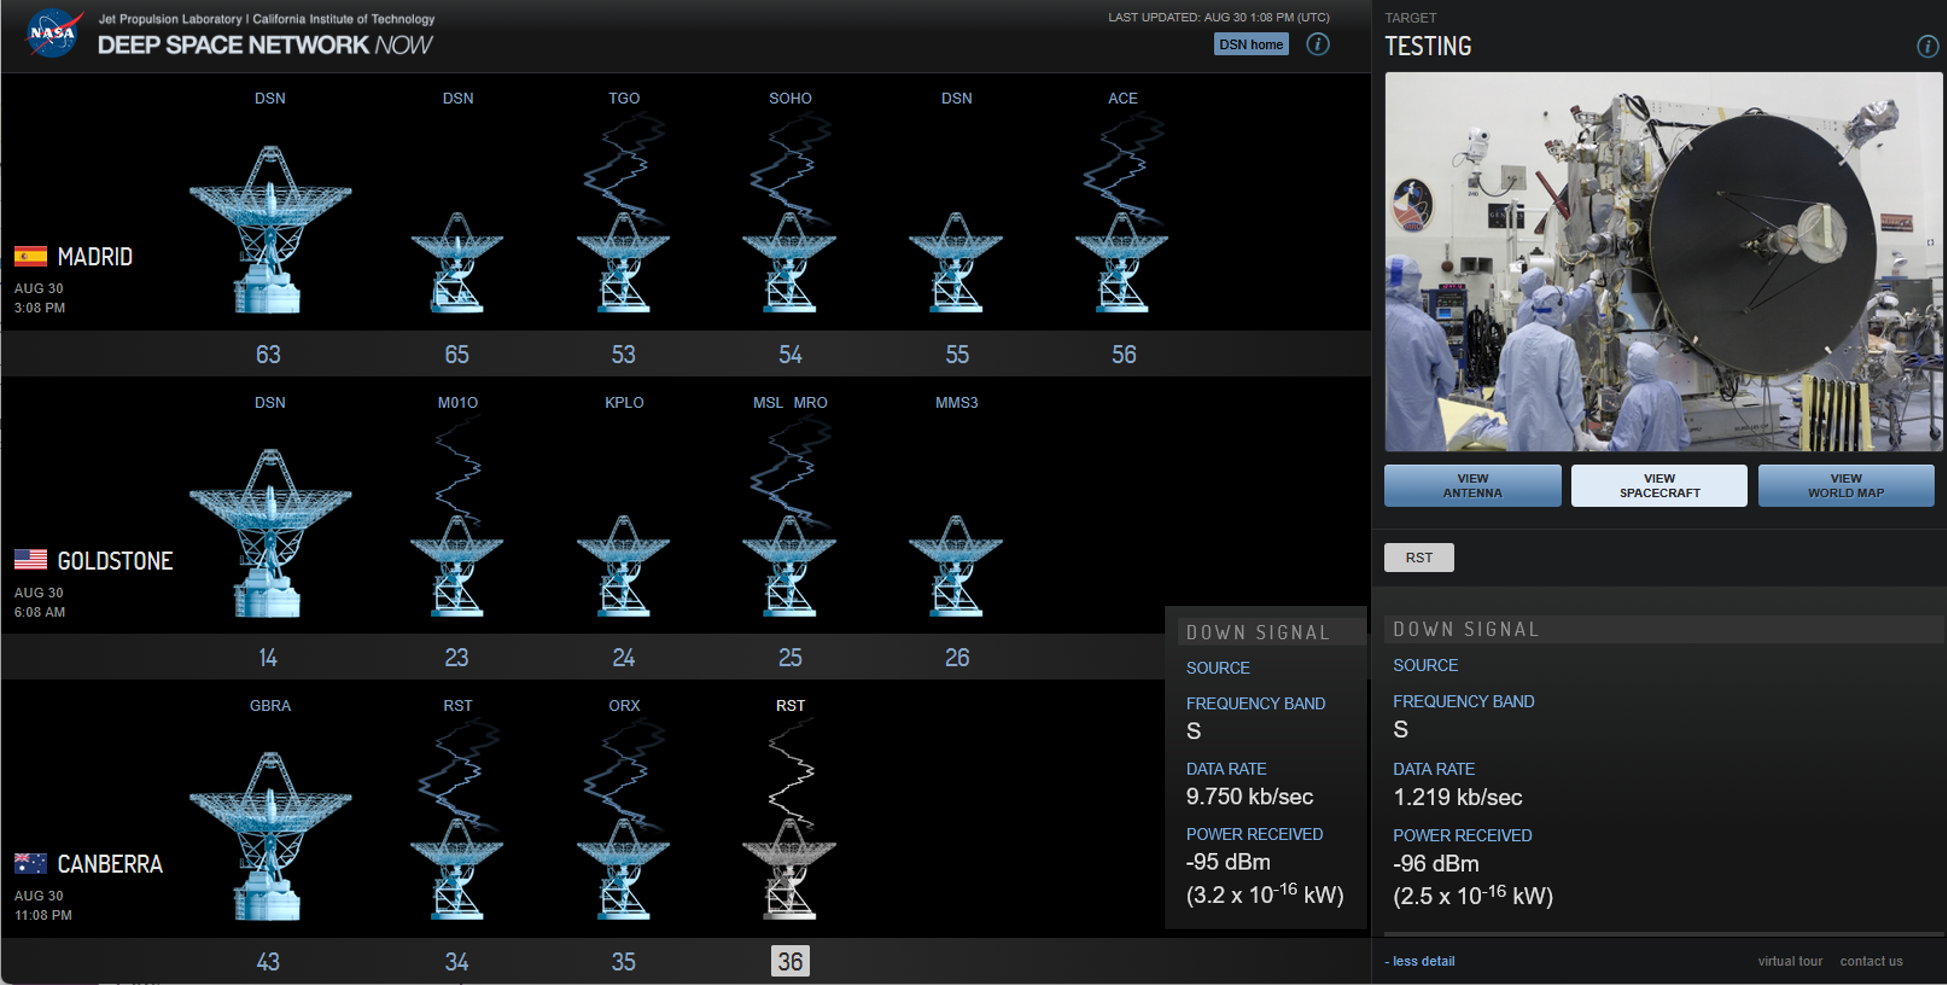
Task: Select the highlighted RST antenna dish 36
Action: click(790, 869)
